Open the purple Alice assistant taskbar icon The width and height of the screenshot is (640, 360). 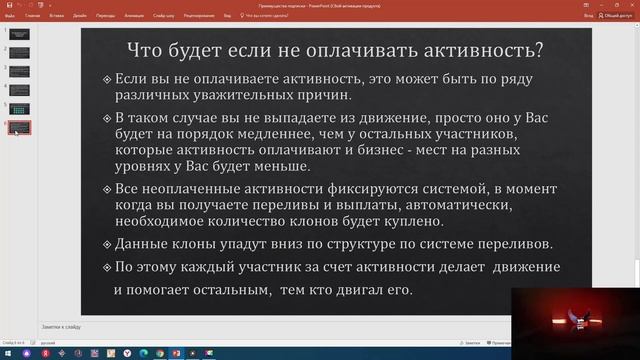pyautogui.click(x=27, y=353)
